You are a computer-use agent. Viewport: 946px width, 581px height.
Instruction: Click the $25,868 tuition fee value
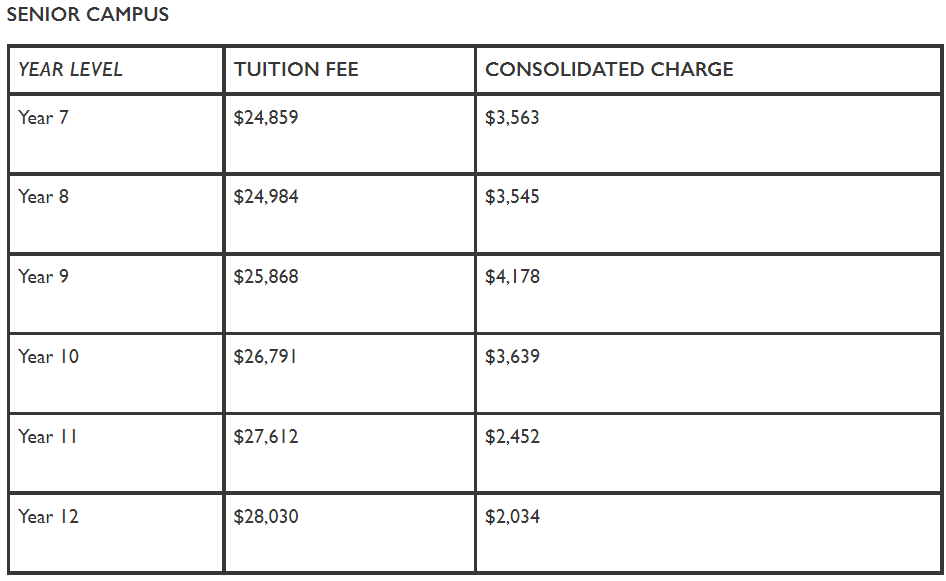(266, 276)
